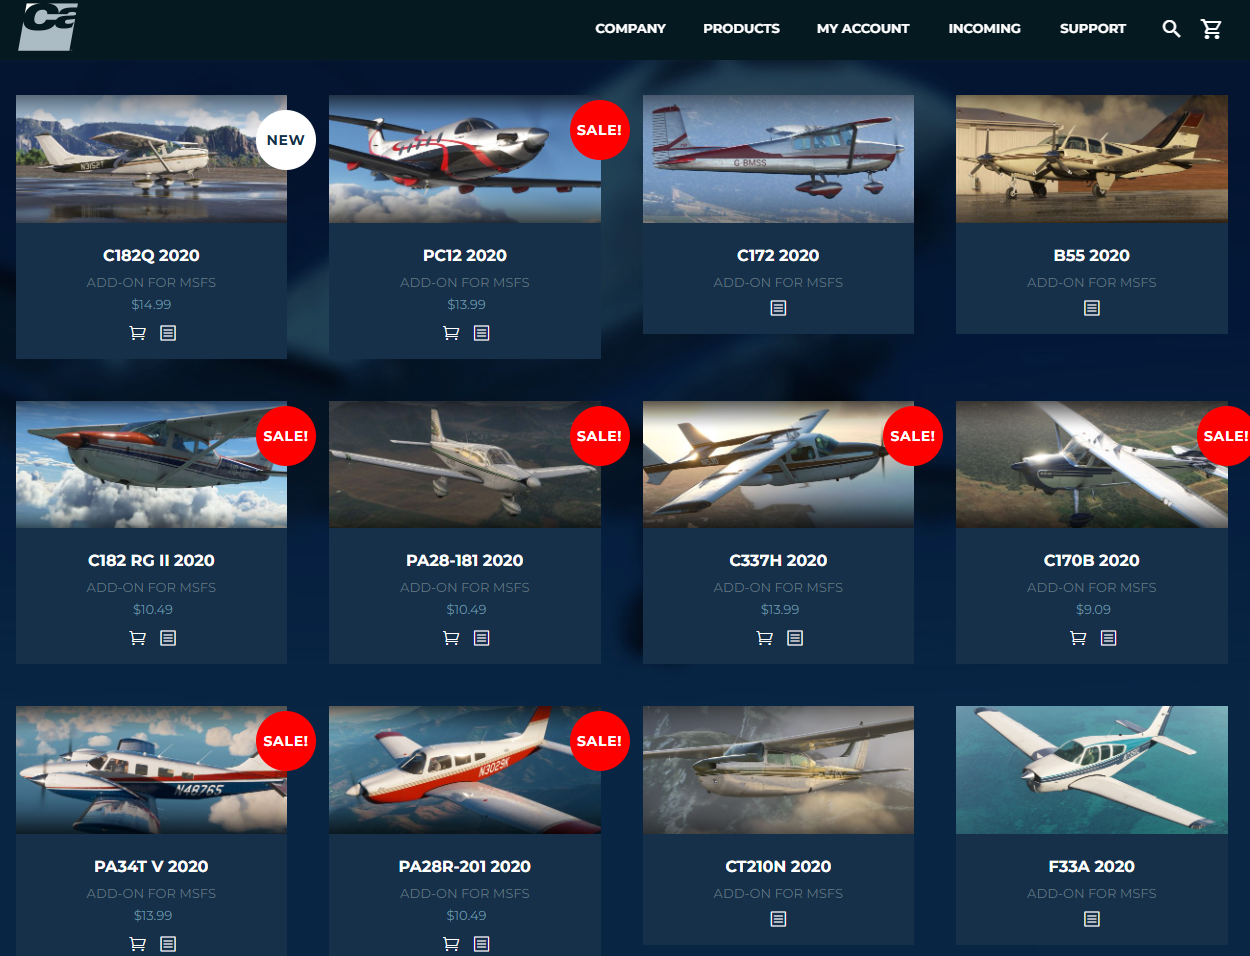Screen dimensions: 1250x956
Task: Open the shopping cart icon in header
Action: coord(1211,29)
